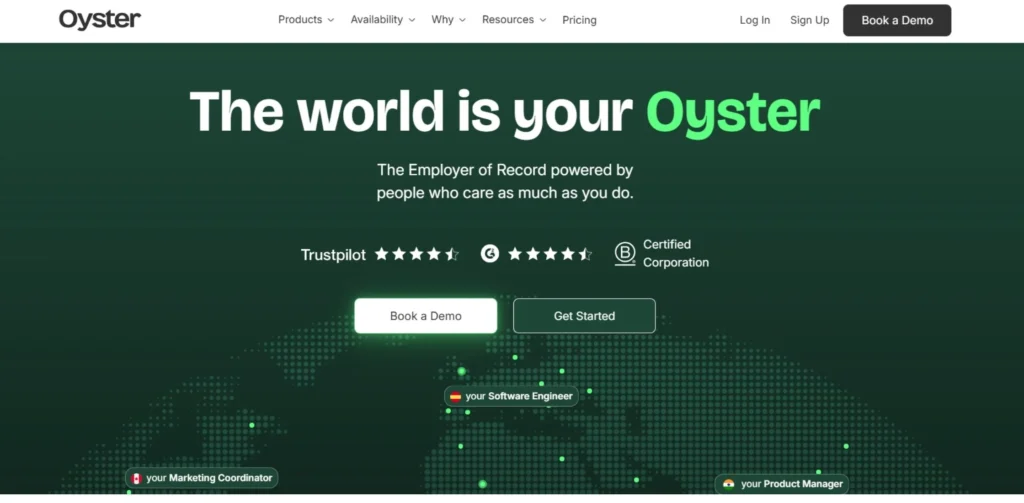Click the Trustpilot label

click(333, 255)
